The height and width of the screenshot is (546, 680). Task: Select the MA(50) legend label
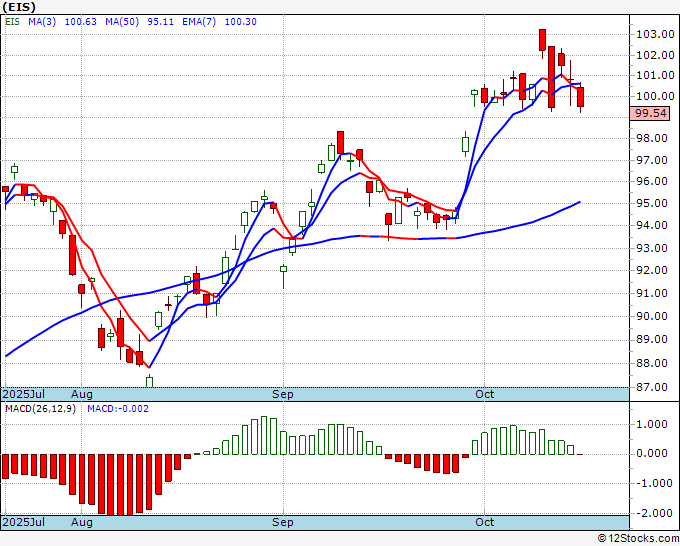pyautogui.click(x=122, y=22)
